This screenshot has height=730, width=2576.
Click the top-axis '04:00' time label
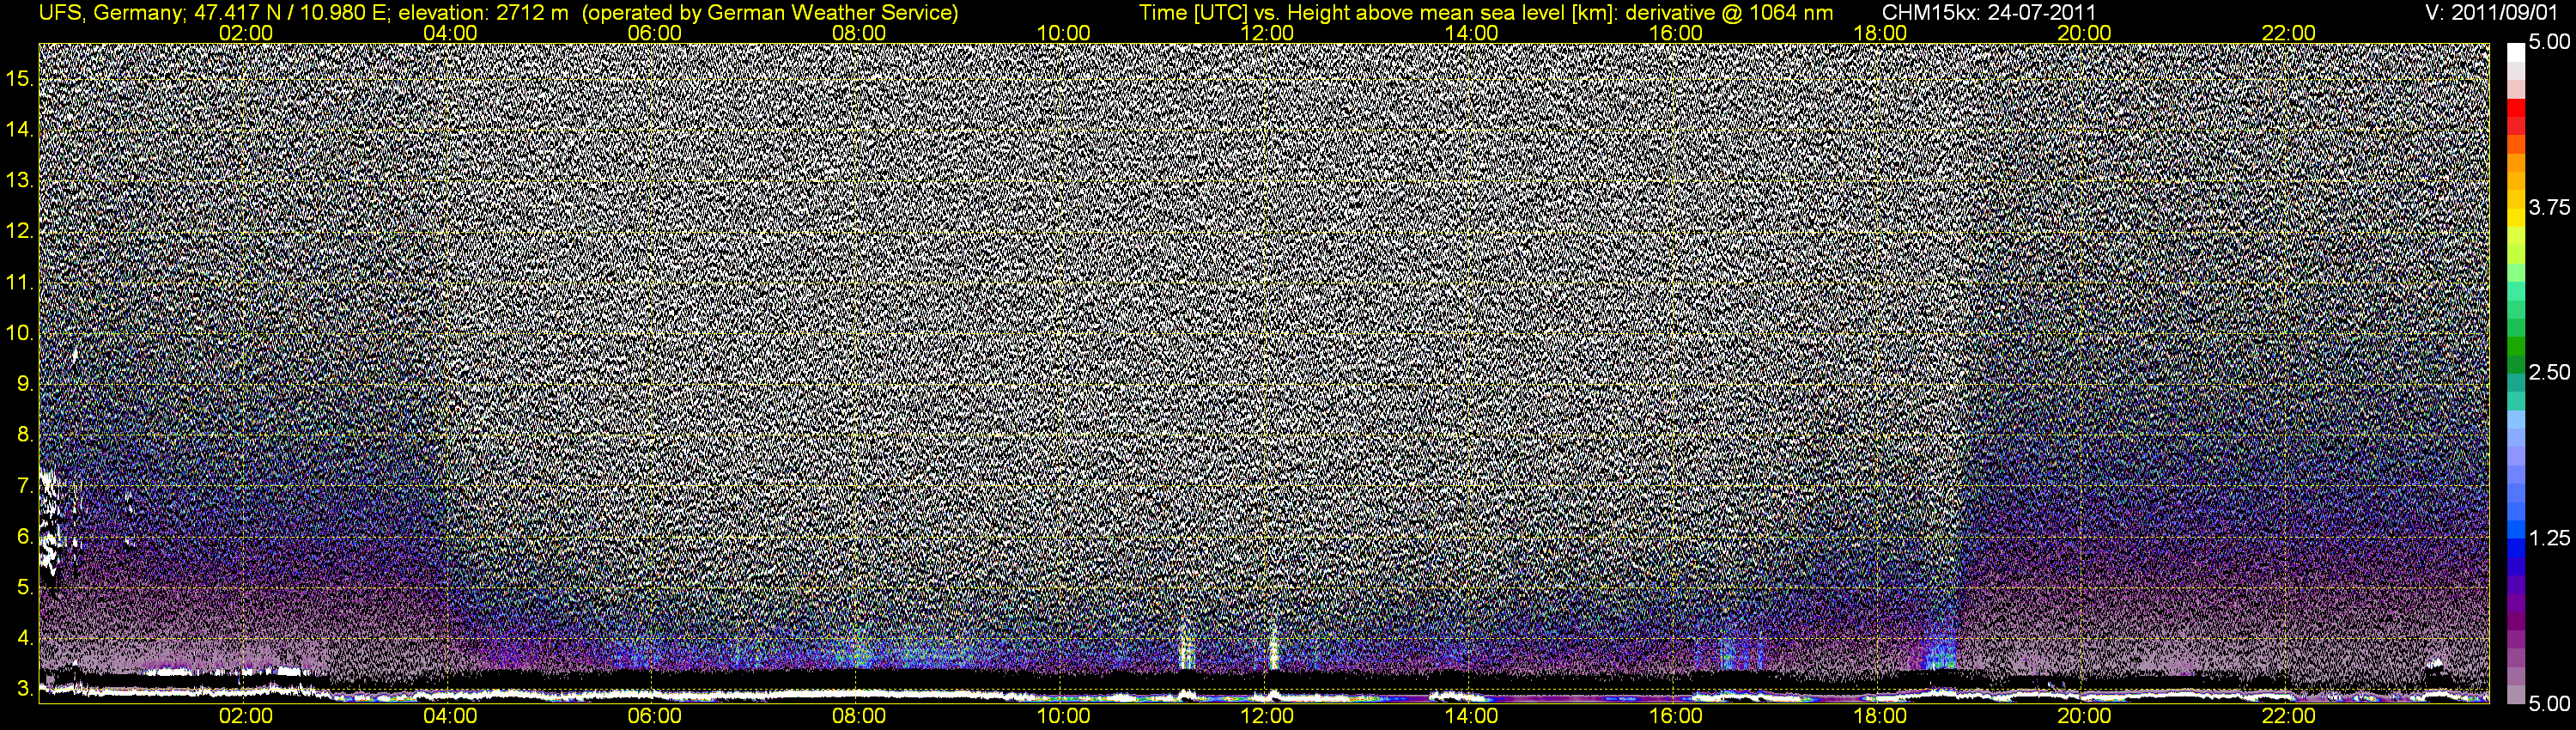pos(450,33)
